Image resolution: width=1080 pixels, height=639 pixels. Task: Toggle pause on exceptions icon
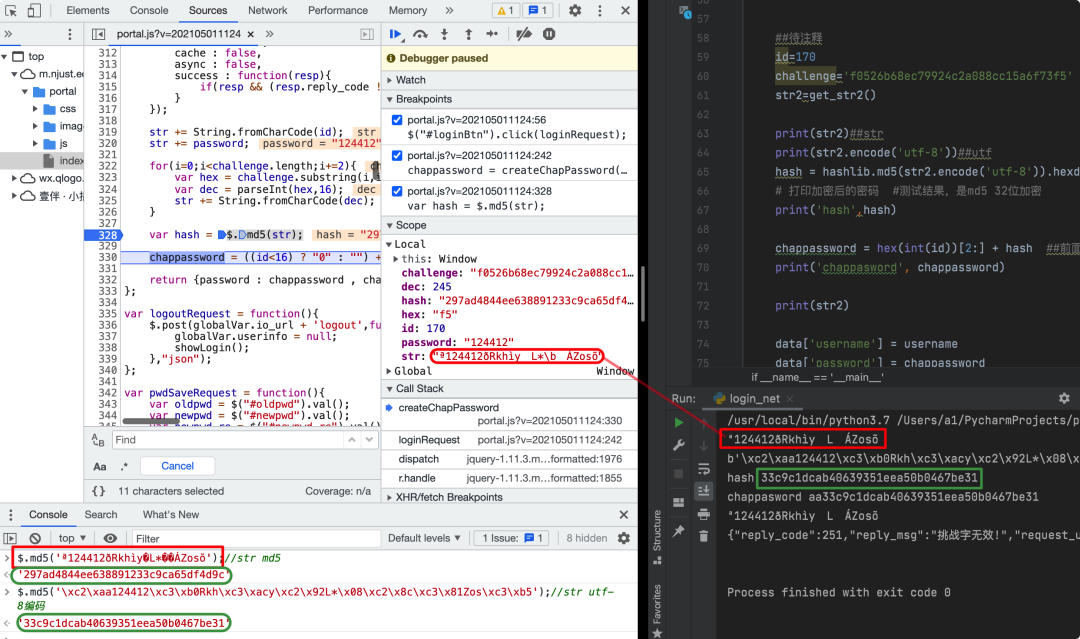[549, 34]
